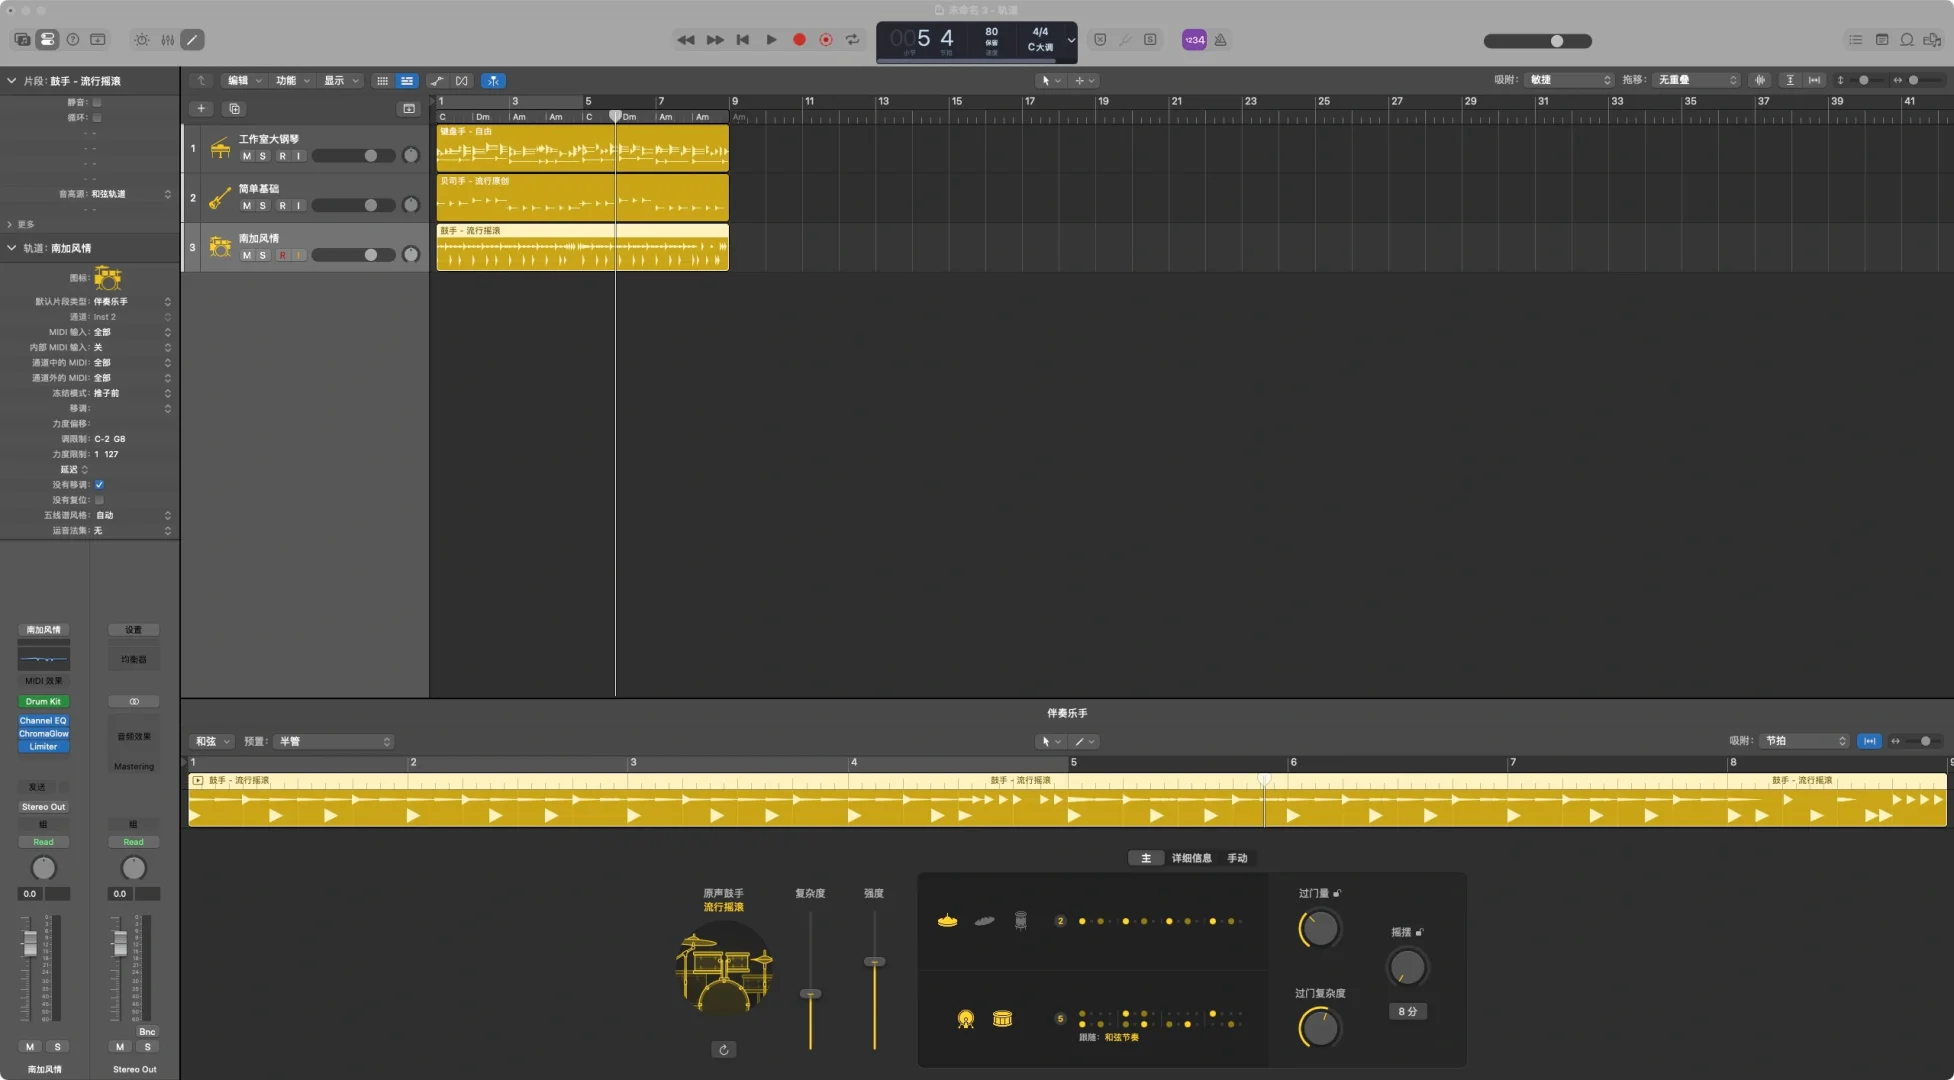Click the count-in 1234 icon near the LCD
The height and width of the screenshot is (1080, 1954).
pos(1194,40)
